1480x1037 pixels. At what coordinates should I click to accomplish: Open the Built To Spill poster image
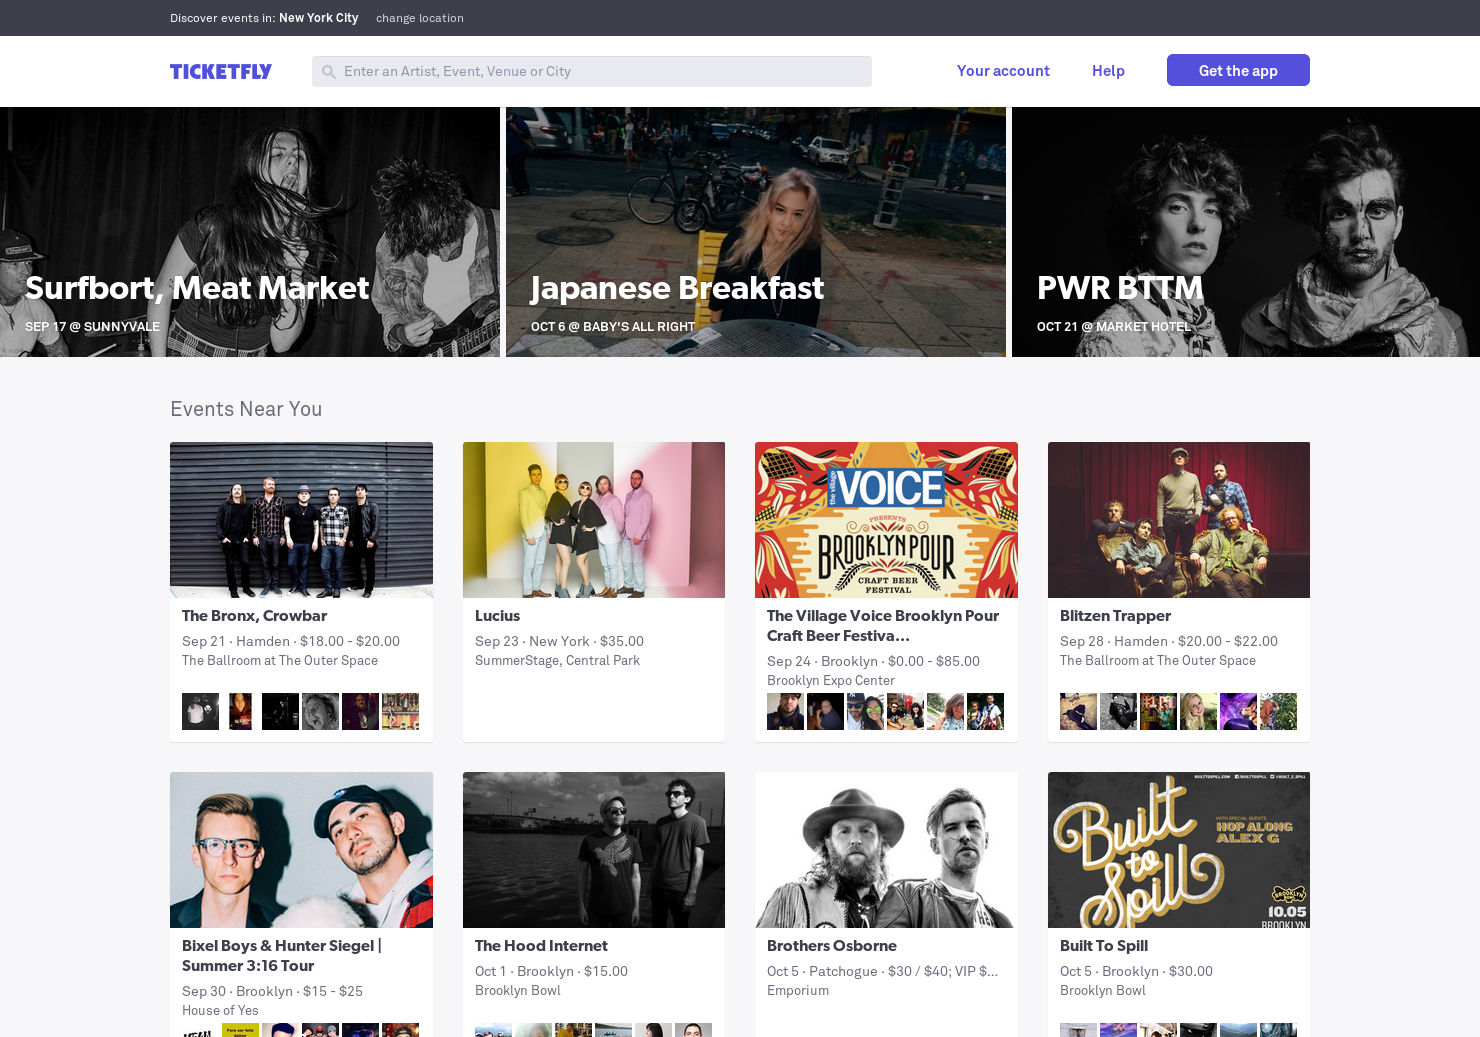(x=1178, y=850)
